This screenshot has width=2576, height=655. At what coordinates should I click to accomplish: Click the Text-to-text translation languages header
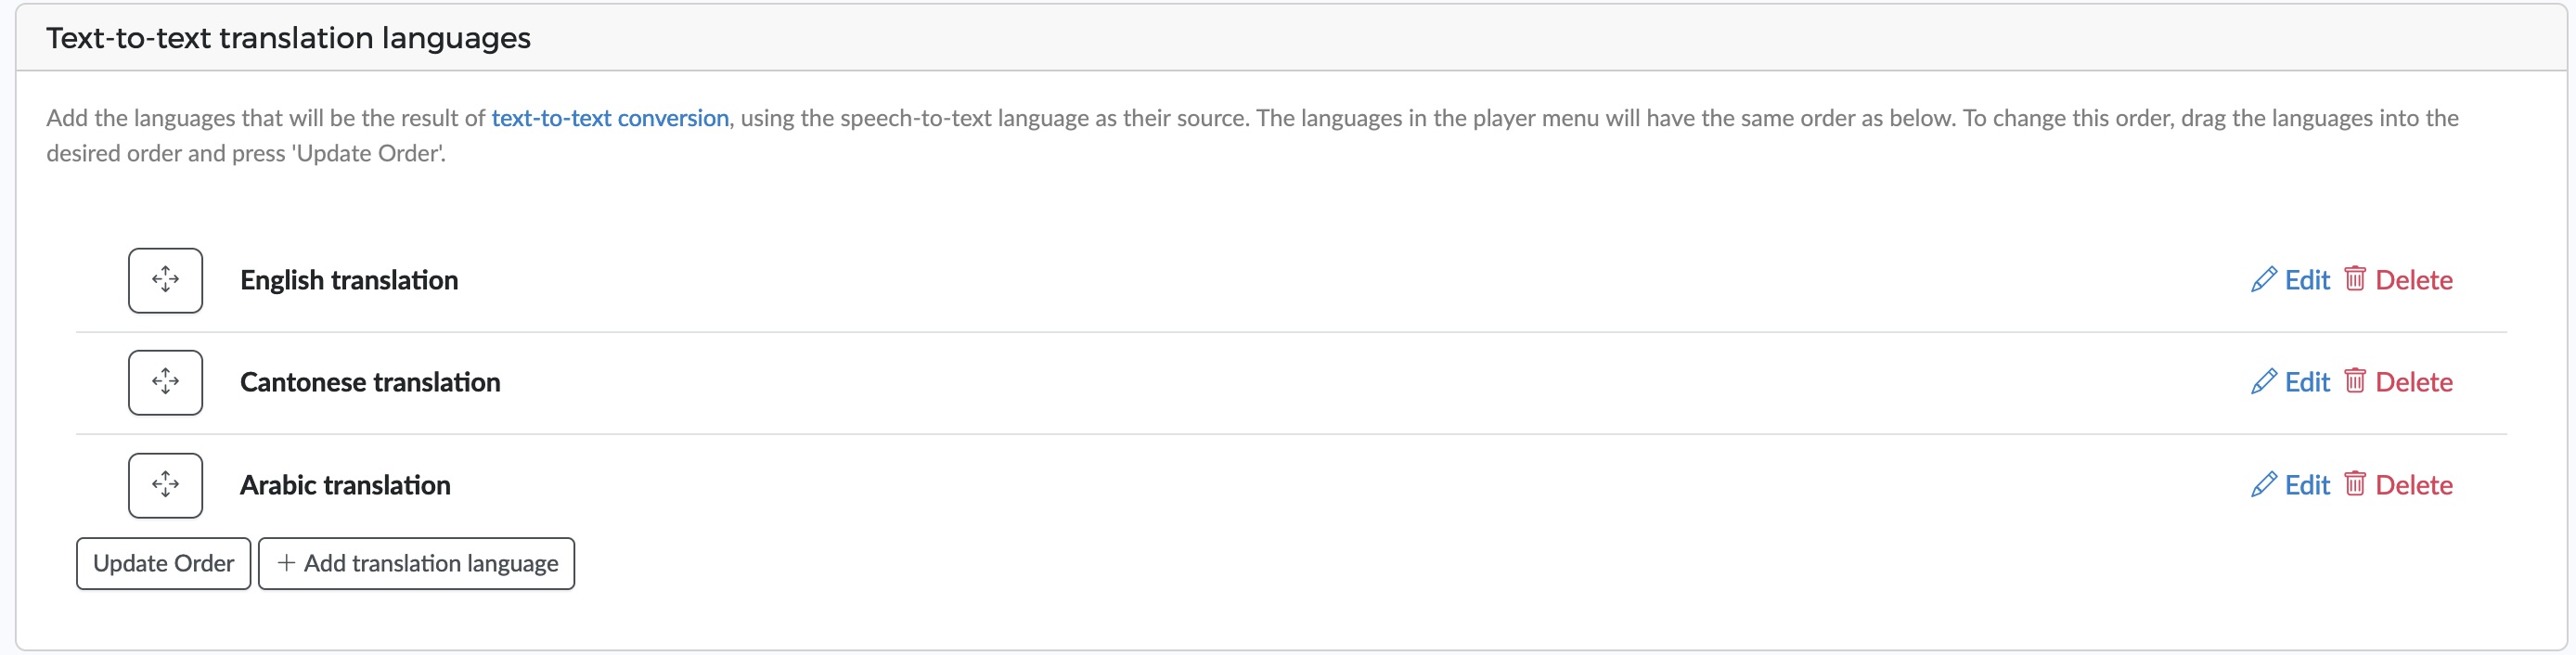click(288, 38)
